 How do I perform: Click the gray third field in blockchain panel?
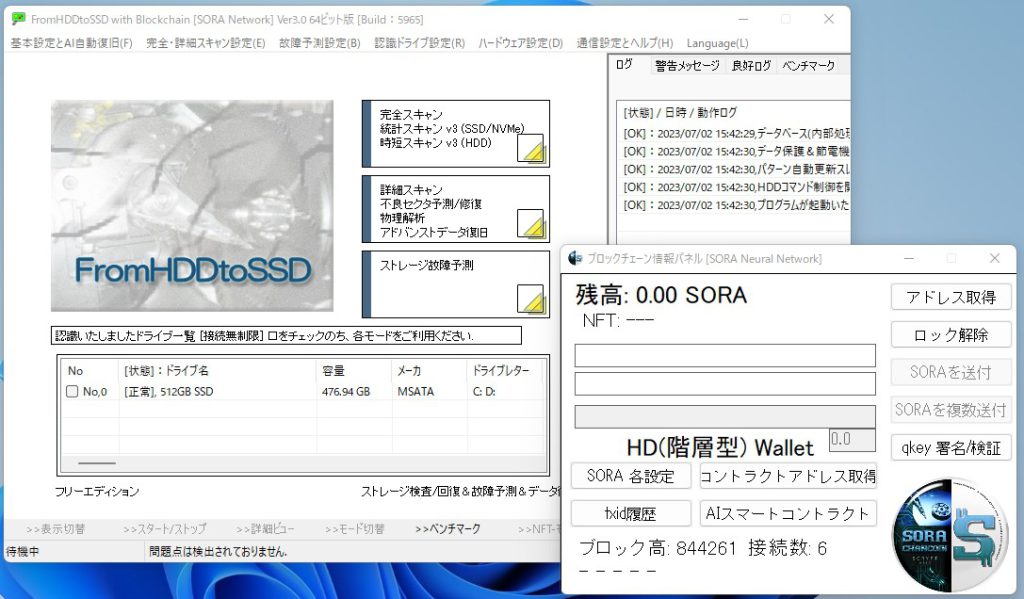[725, 417]
